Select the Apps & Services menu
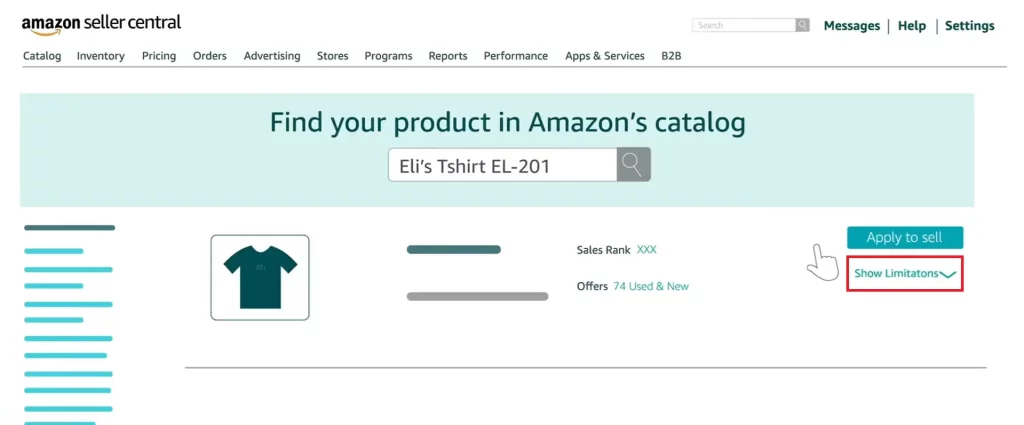 (605, 56)
